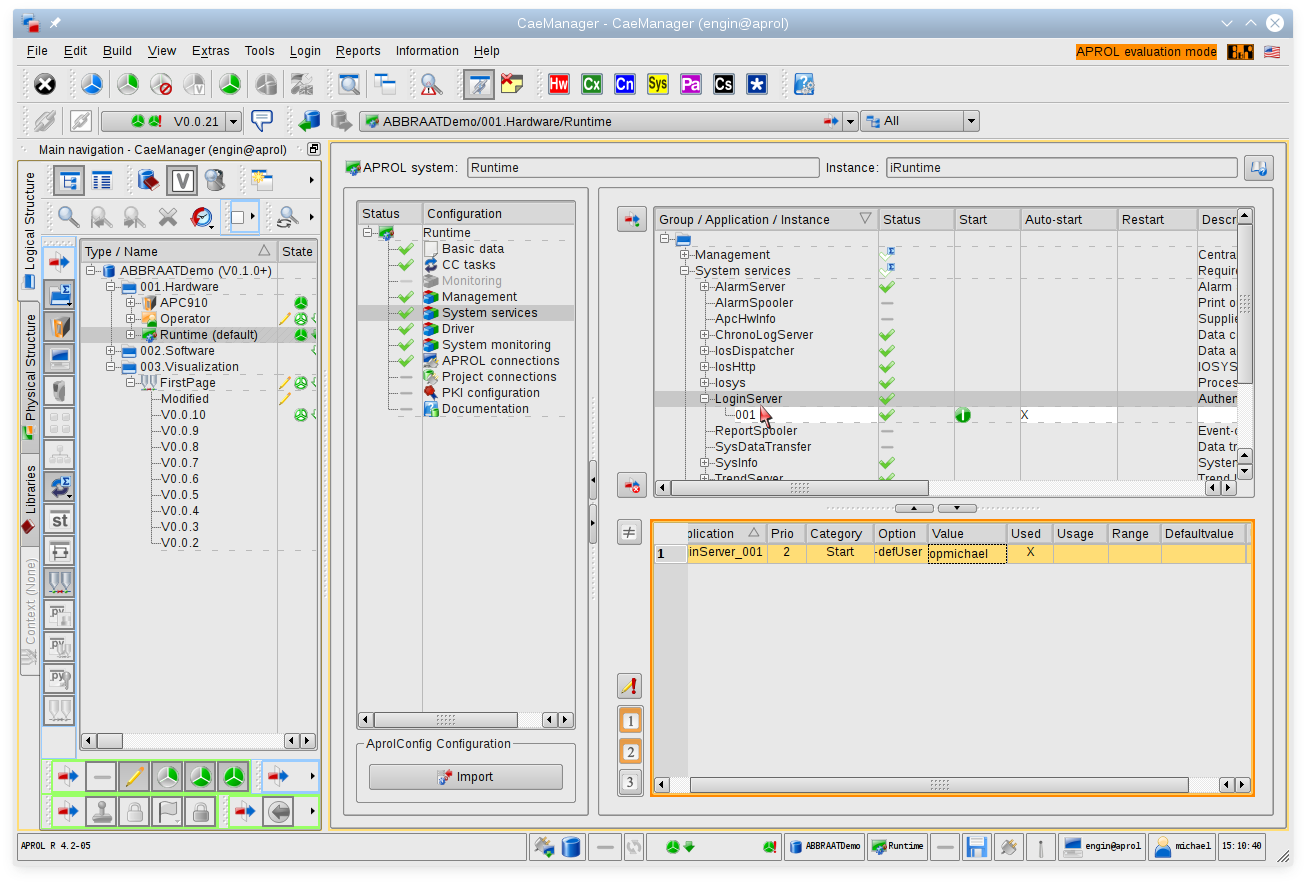Click the pencil with red exclamation icon
Screen dimensions: 1306x883
(629, 686)
